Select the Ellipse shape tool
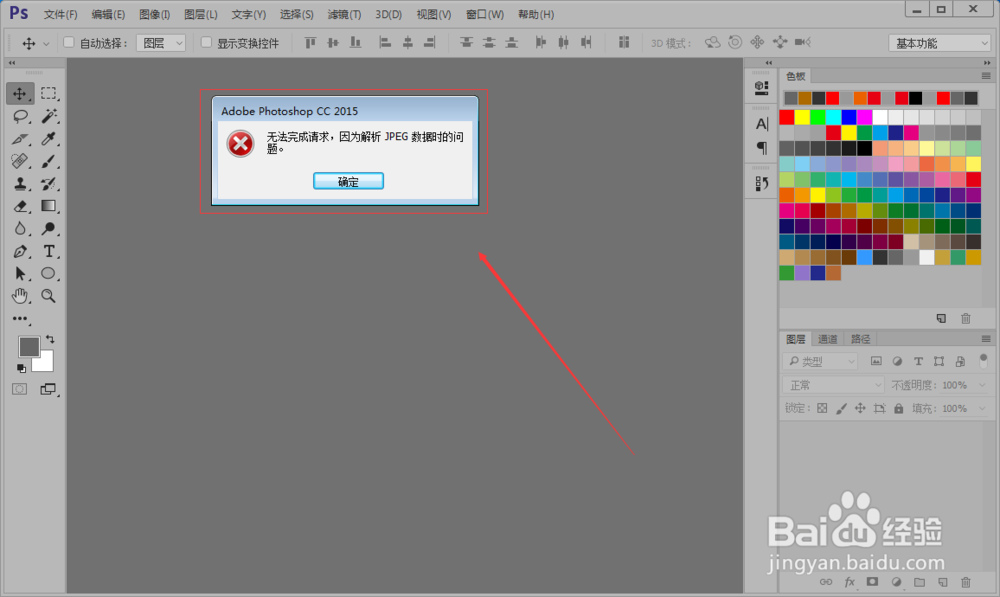The image size is (1000, 597). tap(48, 274)
